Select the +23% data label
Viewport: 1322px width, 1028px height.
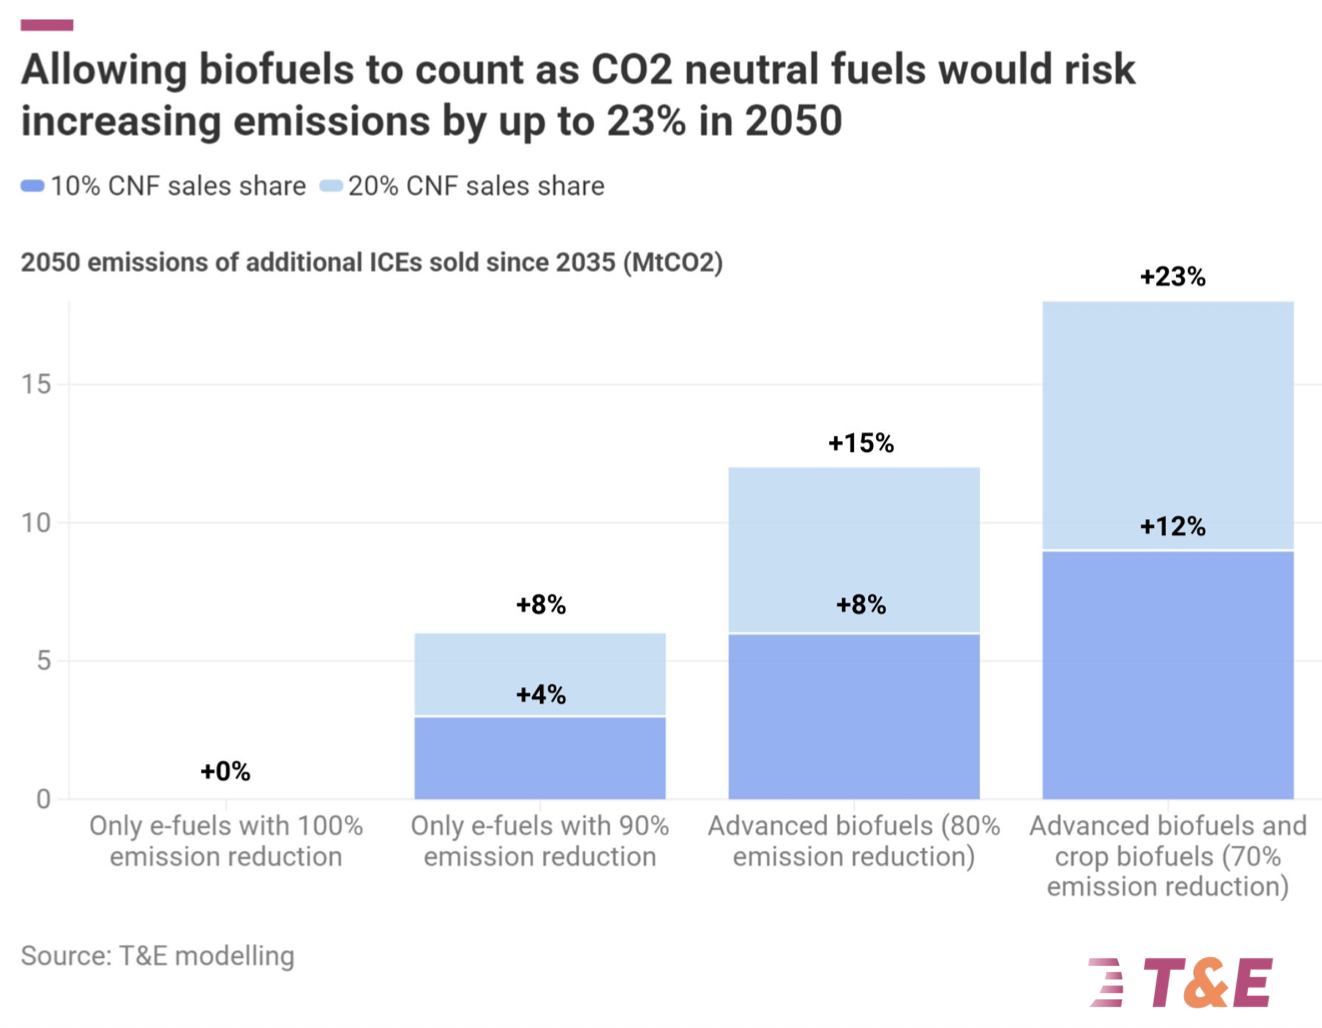pos(1172,277)
